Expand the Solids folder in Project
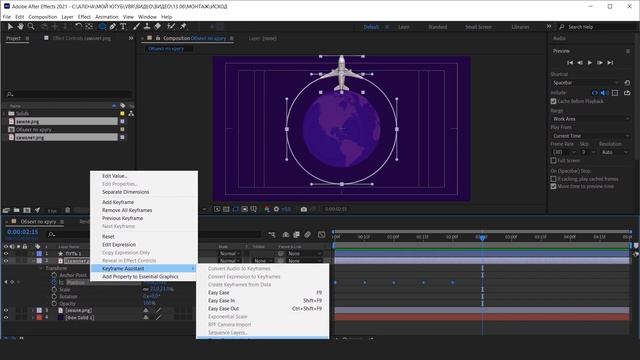Screen dimensions: 640x360 pos(5,113)
